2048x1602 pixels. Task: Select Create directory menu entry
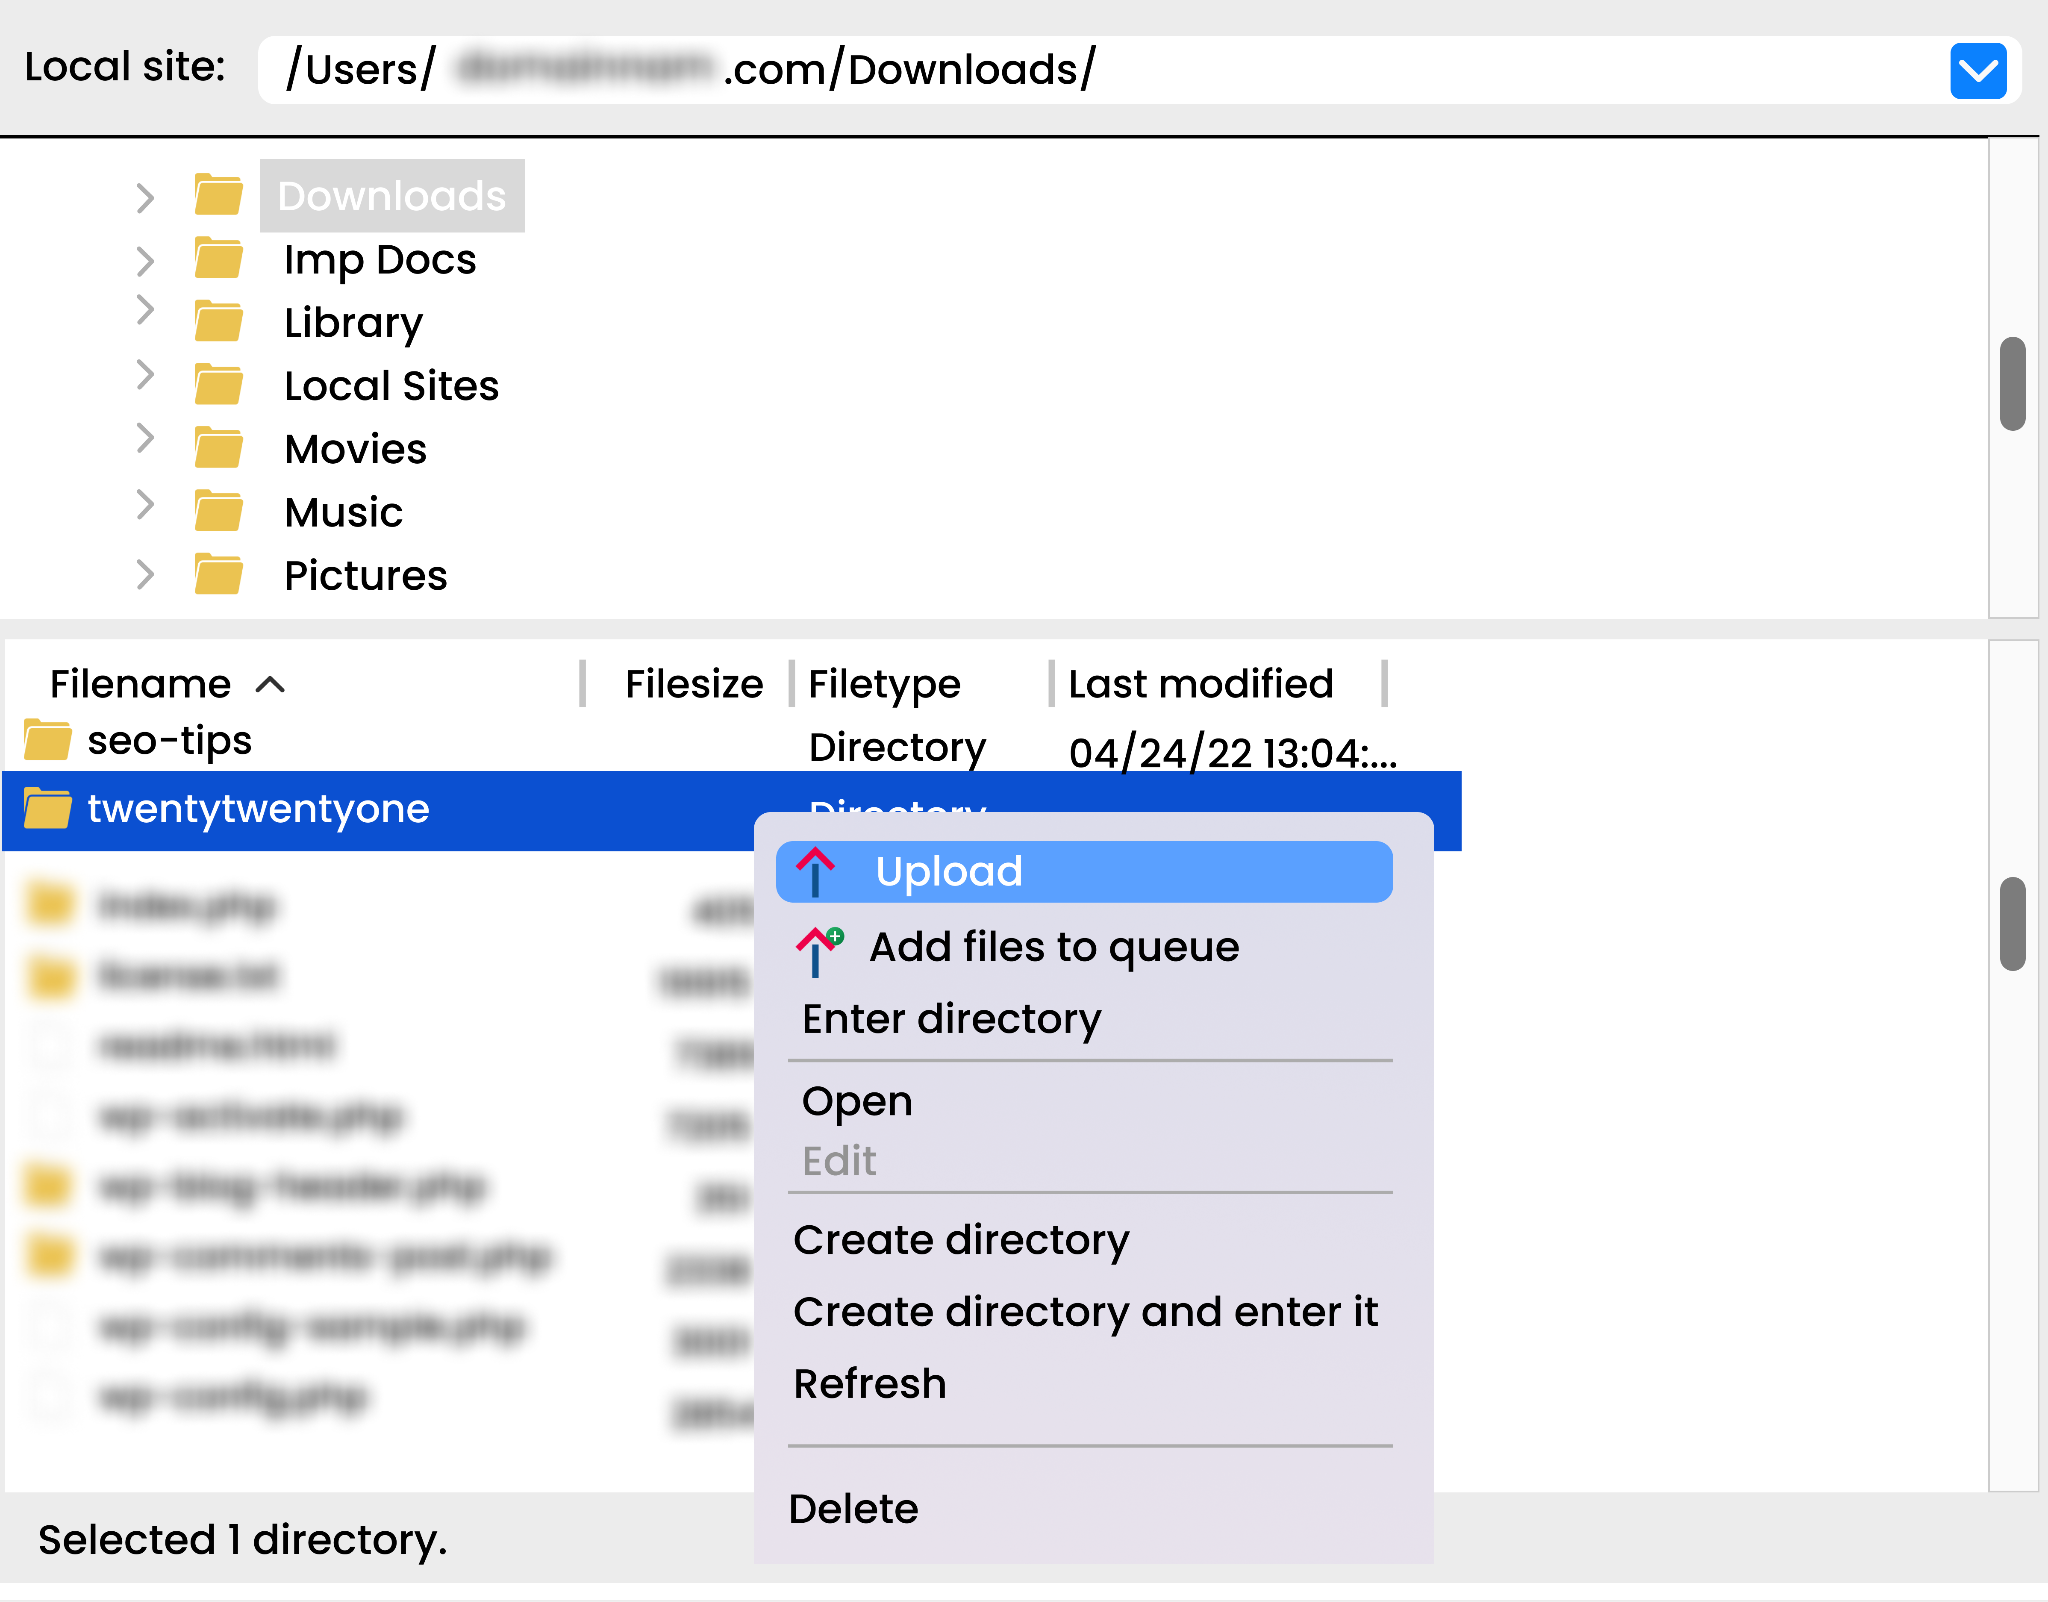960,1240
